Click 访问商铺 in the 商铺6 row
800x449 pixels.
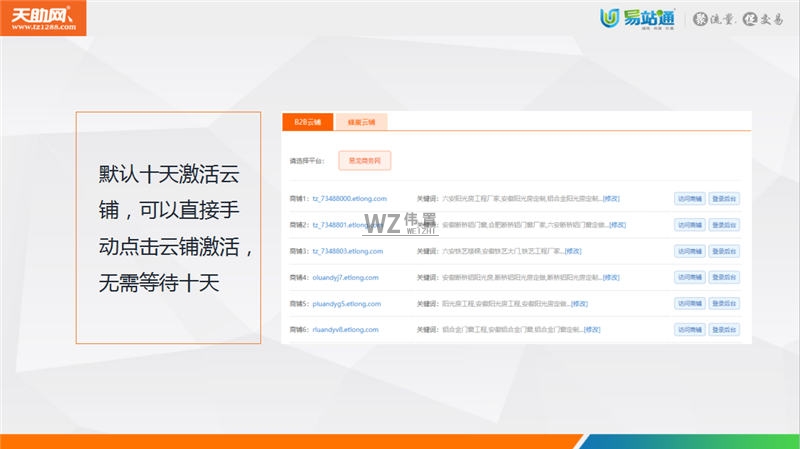pos(690,330)
